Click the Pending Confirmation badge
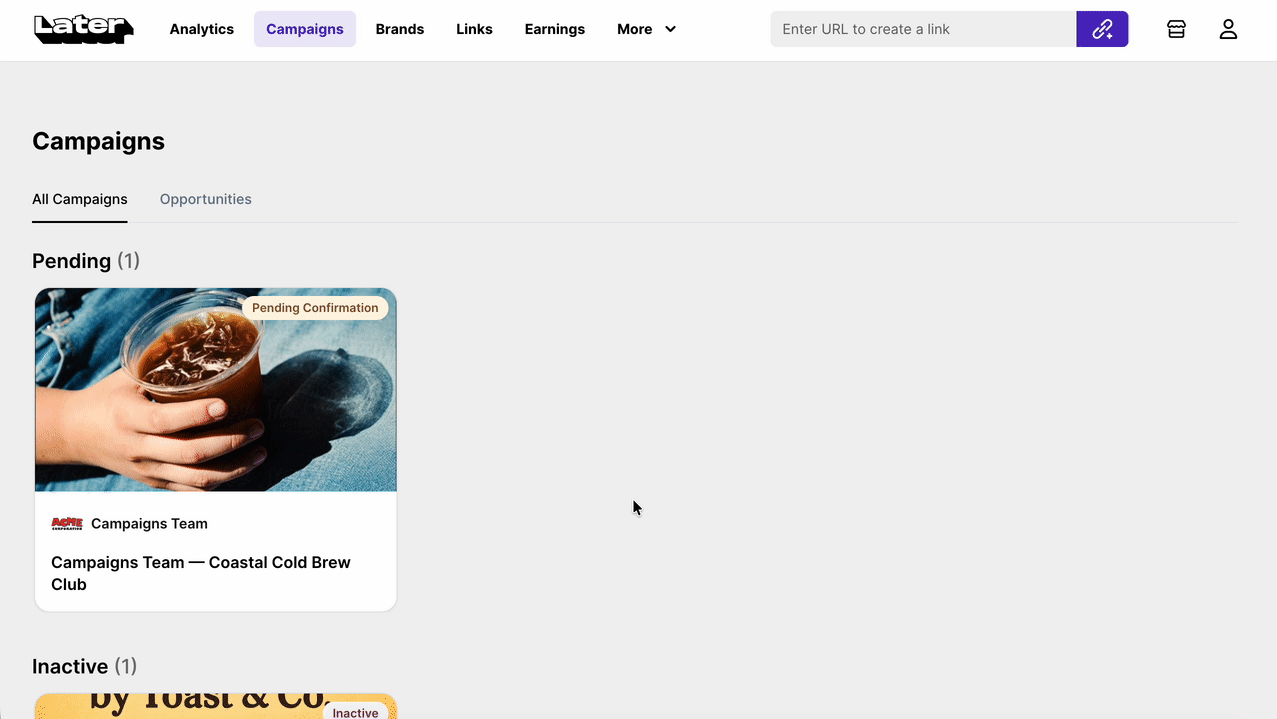The width and height of the screenshot is (1277, 719). click(x=315, y=308)
